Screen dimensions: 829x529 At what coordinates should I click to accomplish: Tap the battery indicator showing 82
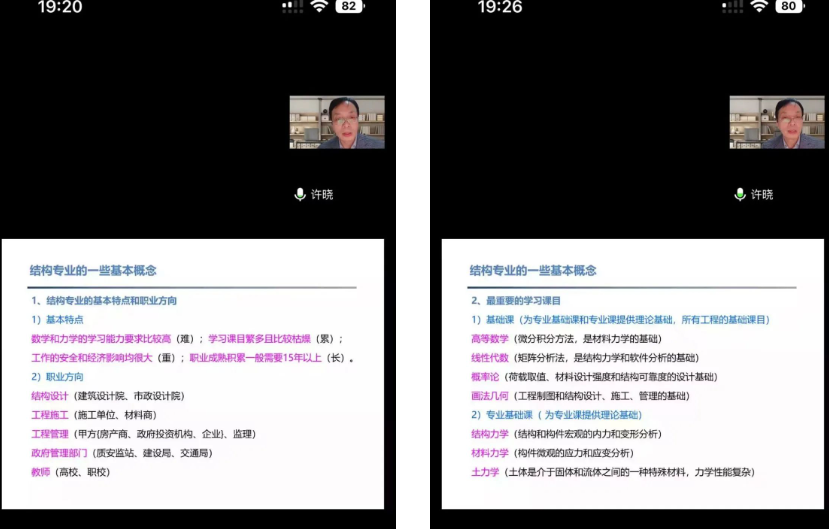click(x=349, y=6)
